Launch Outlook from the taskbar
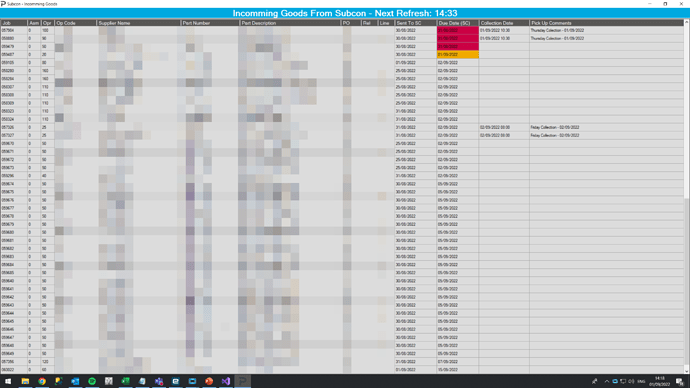The width and height of the screenshot is (690, 388). pyautogui.click(x=75, y=381)
